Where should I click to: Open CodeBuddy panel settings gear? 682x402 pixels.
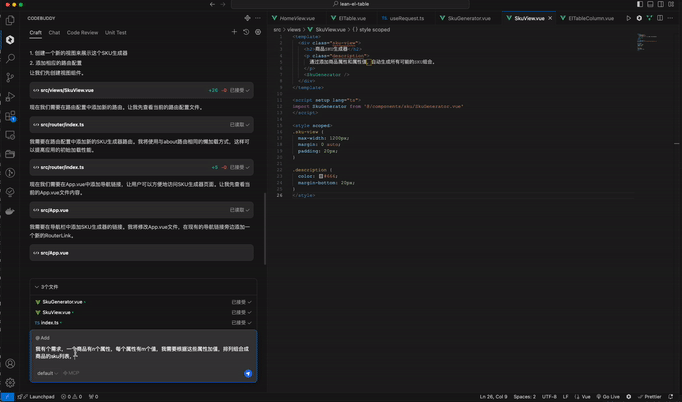258,32
